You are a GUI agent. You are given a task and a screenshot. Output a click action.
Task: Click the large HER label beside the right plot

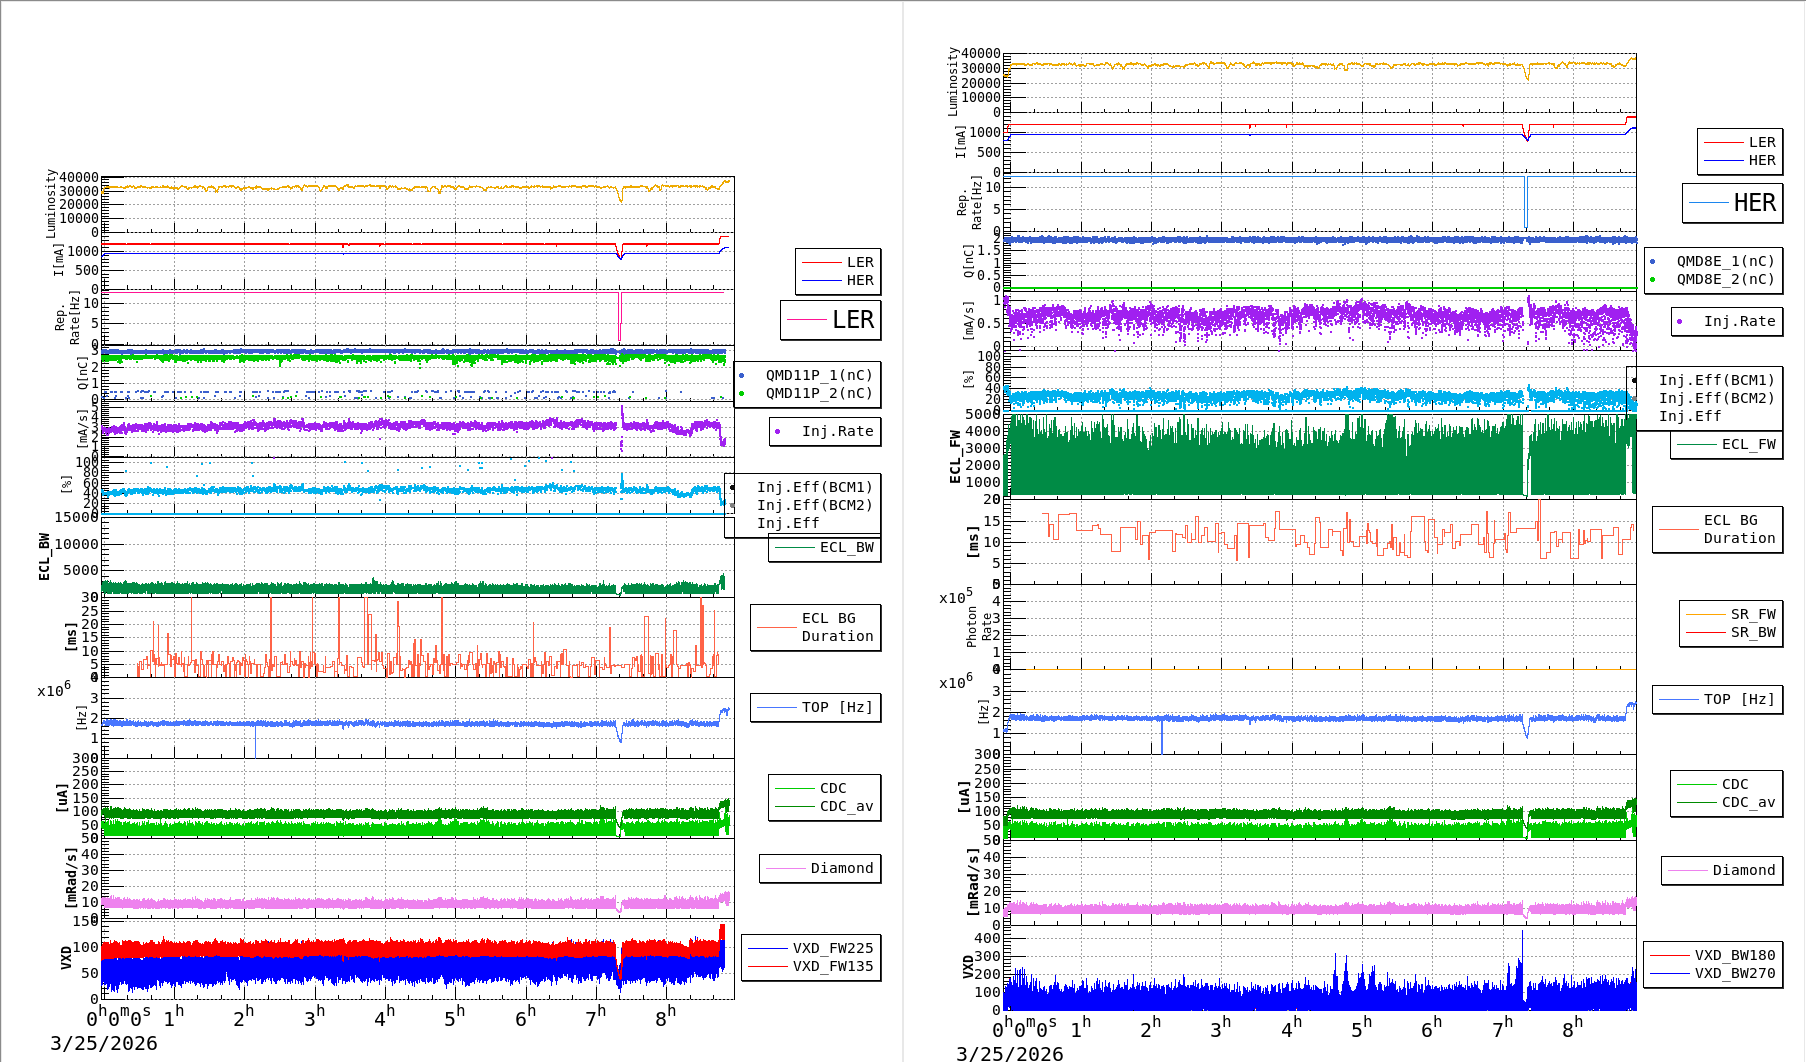(1754, 203)
